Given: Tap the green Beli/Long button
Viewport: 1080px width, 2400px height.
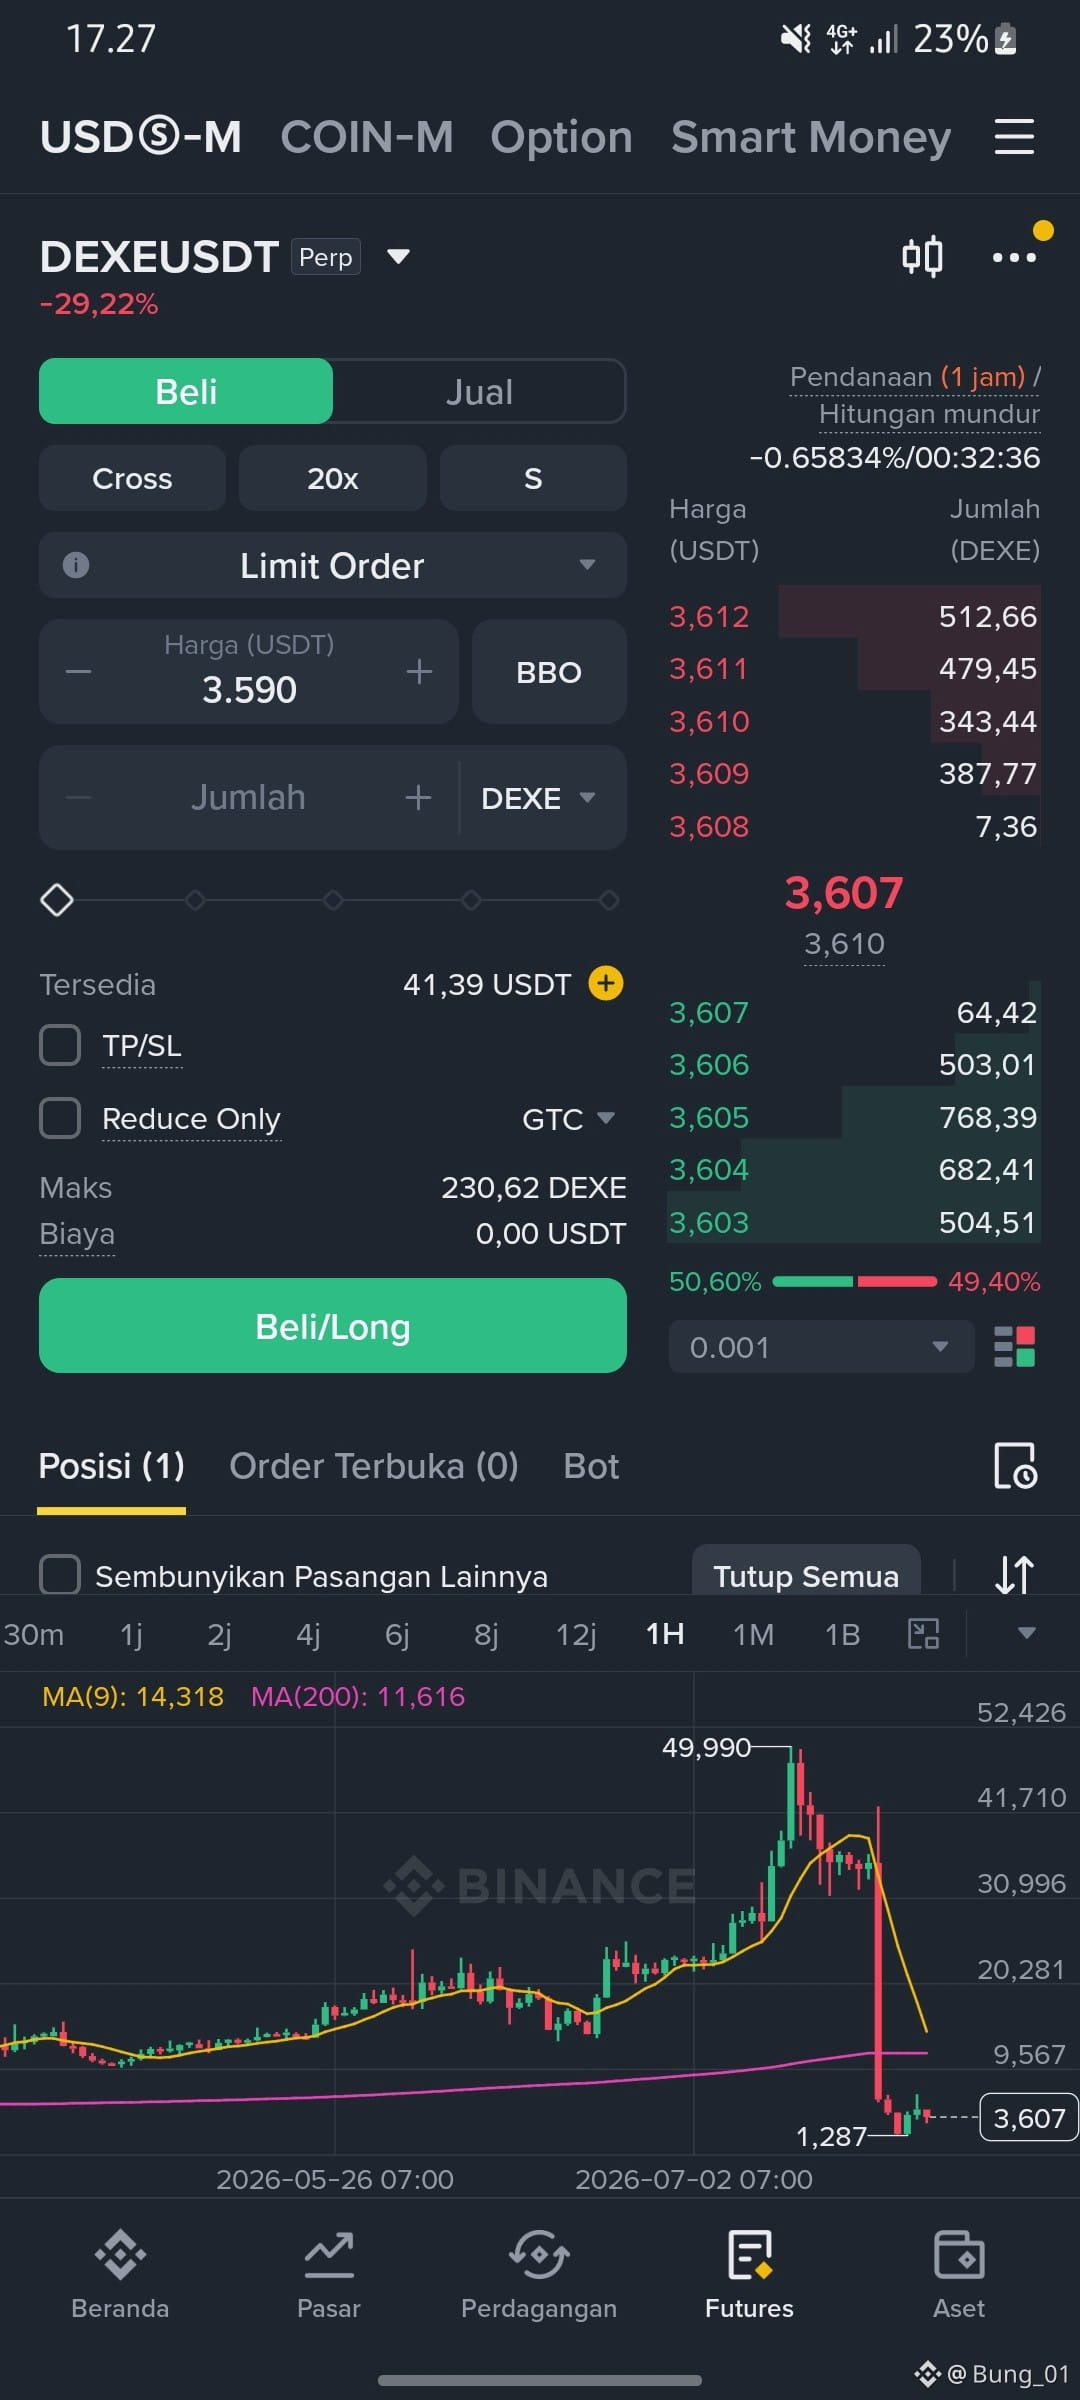Looking at the screenshot, I should [333, 1326].
